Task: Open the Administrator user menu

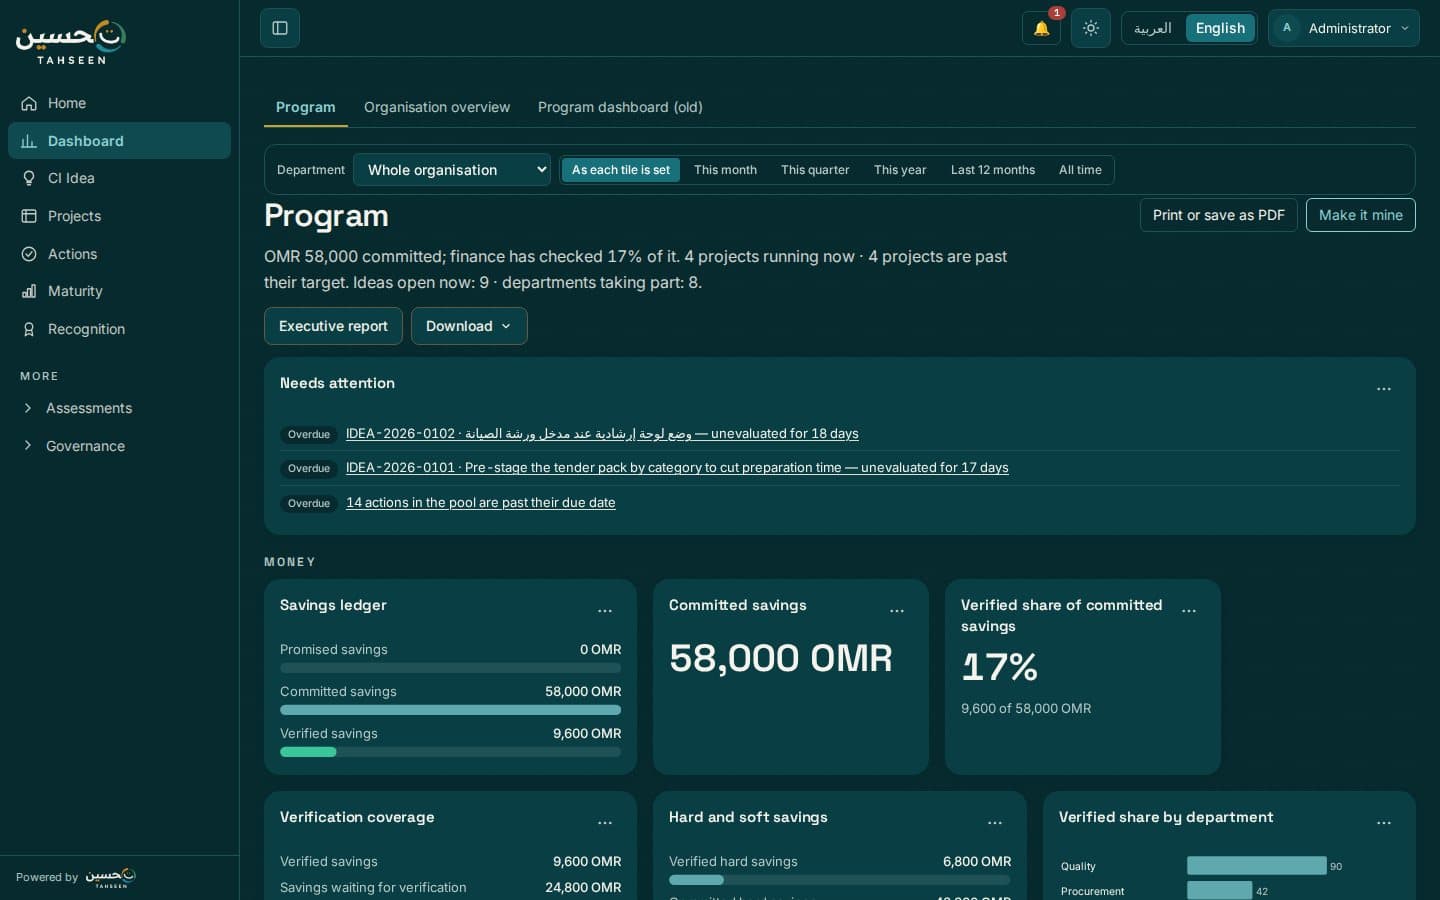Action: pyautogui.click(x=1344, y=28)
